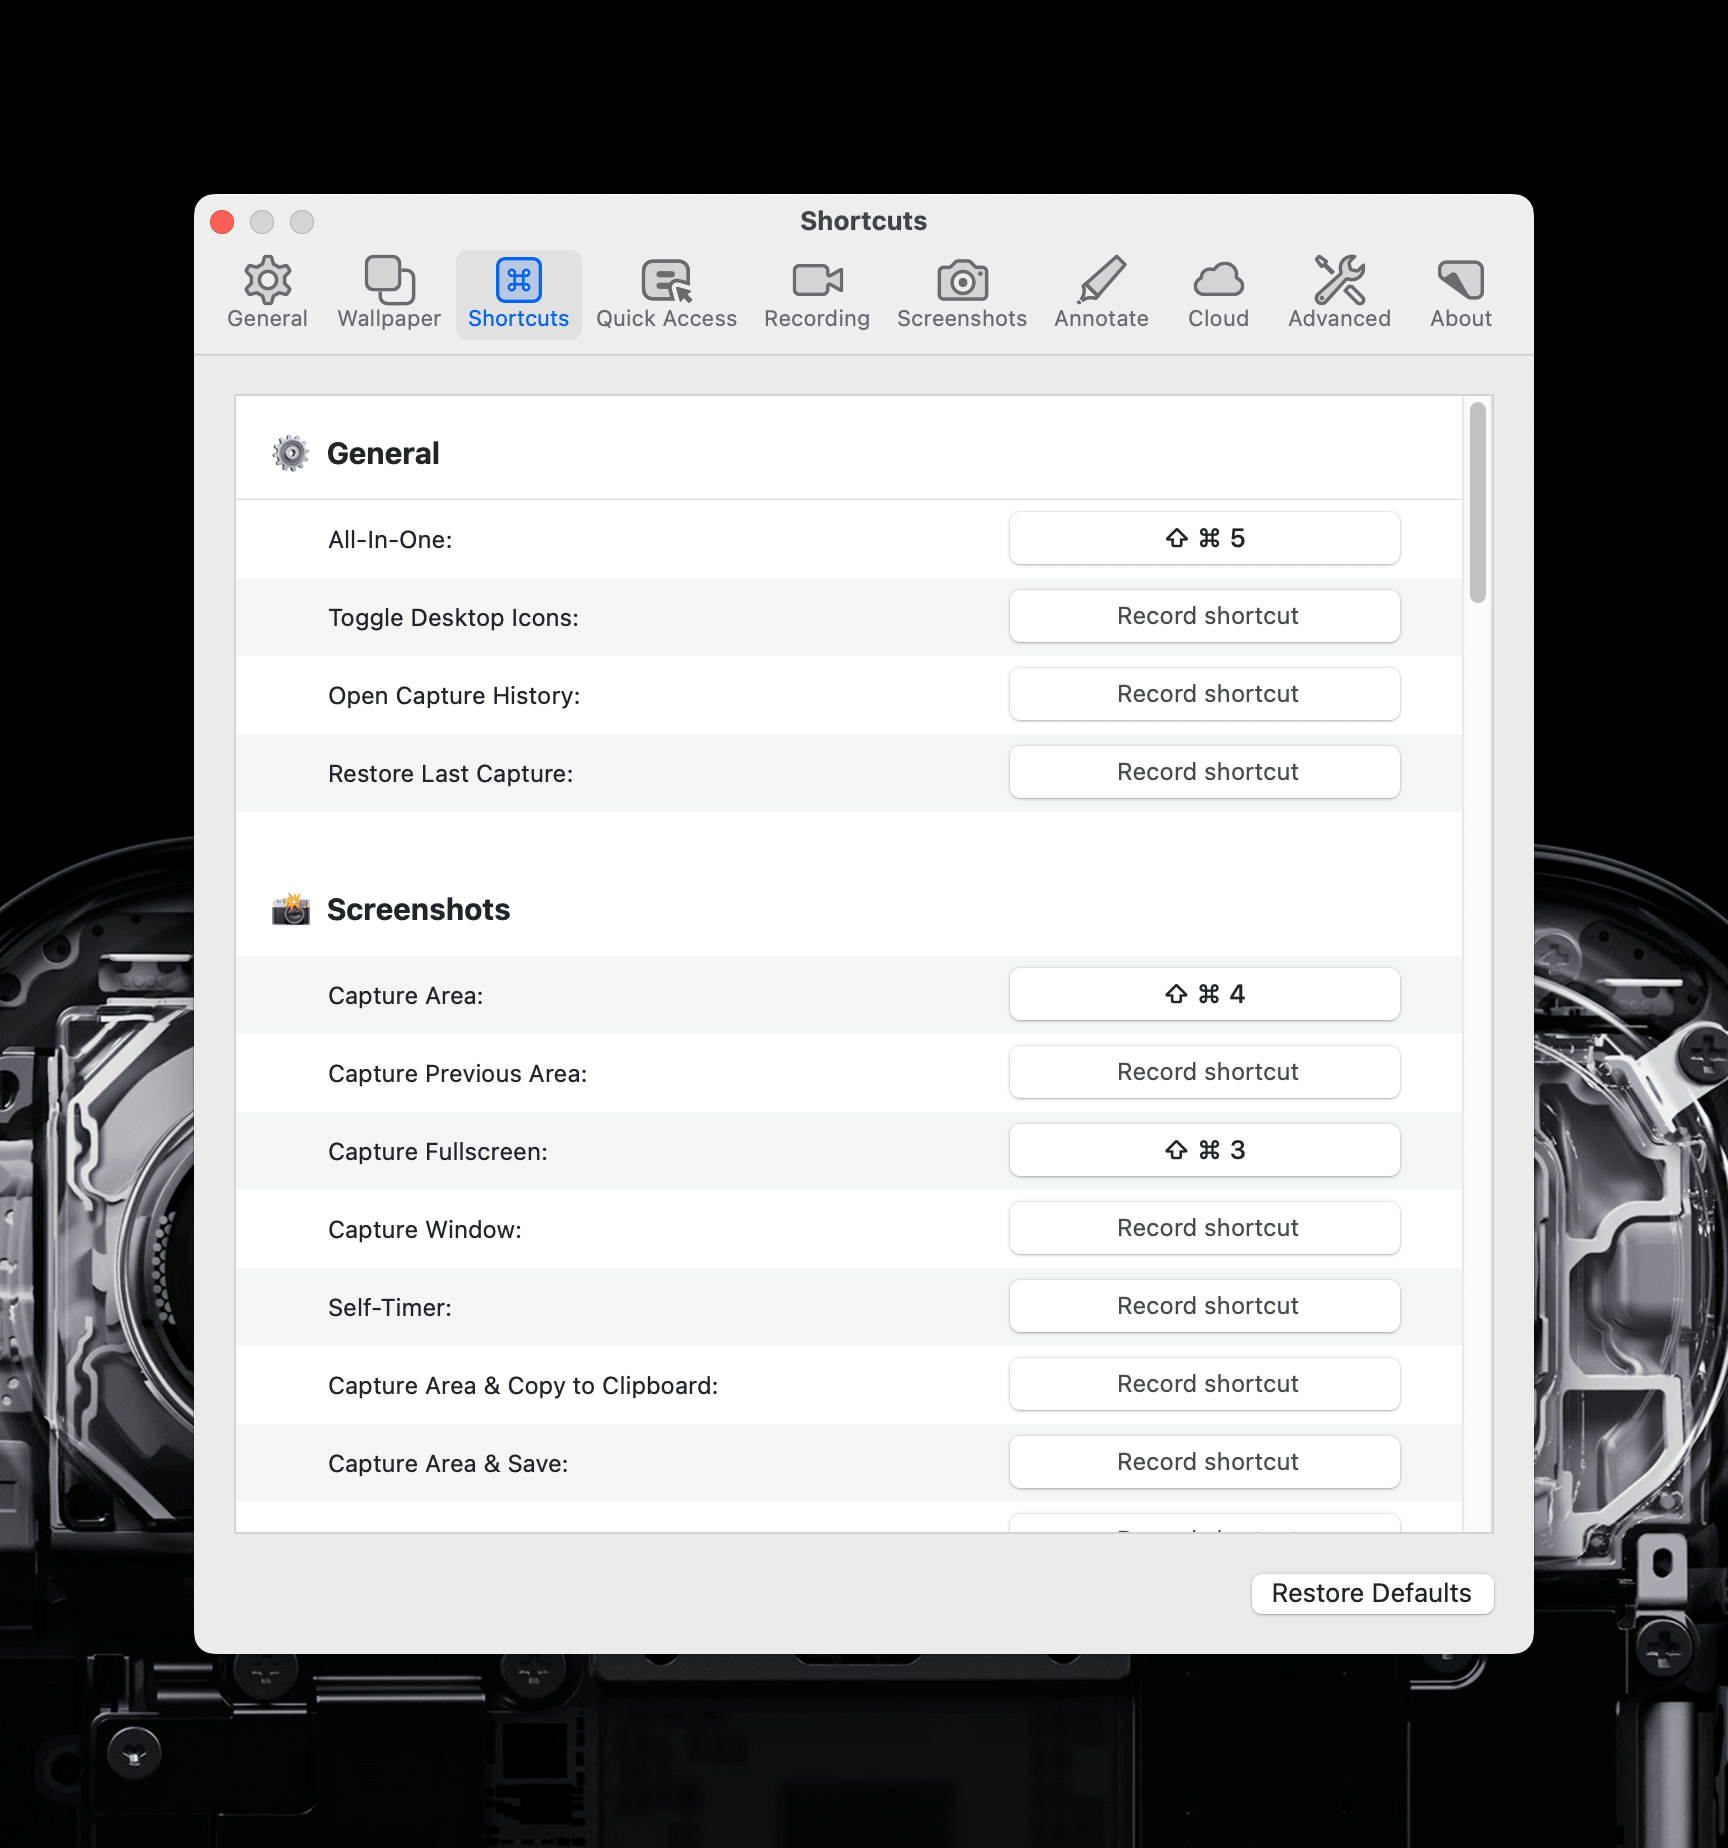The width and height of the screenshot is (1728, 1848).
Task: Select the Shortcuts tab
Action: coord(518,293)
